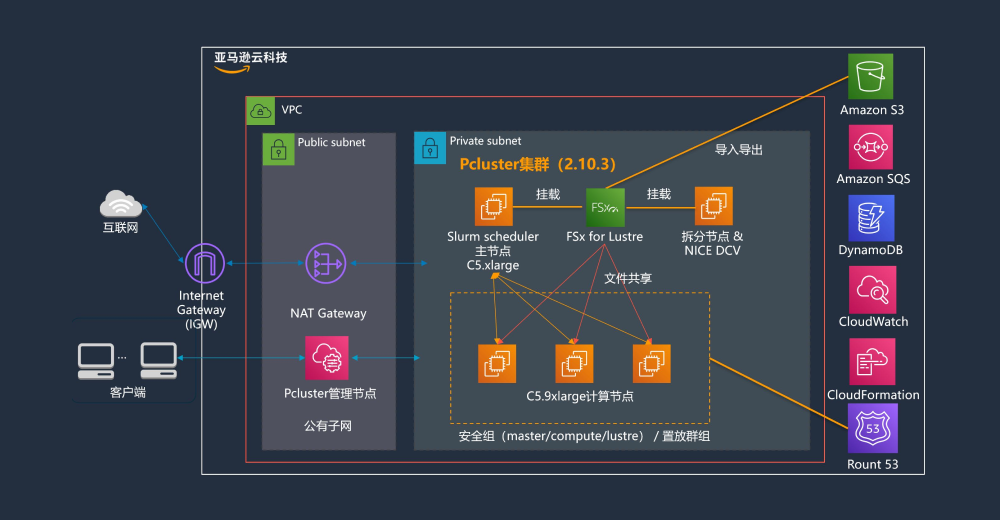Screen dimensions: 1000x520
Task: Select the Public subnet lock icon
Action: coord(279,149)
